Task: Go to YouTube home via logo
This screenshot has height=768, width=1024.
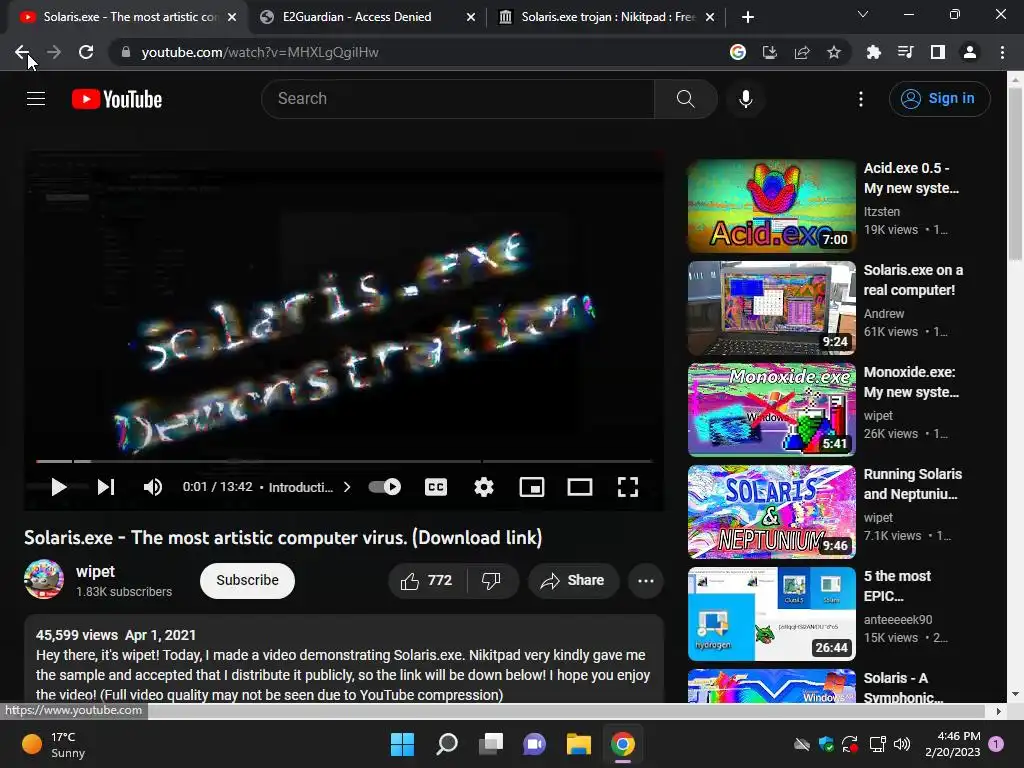Action: tap(117, 99)
